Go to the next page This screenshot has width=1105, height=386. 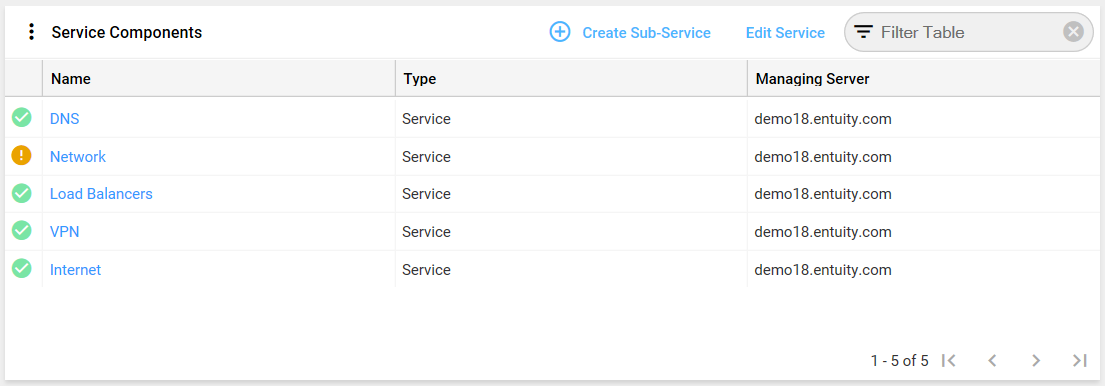coord(1036,361)
